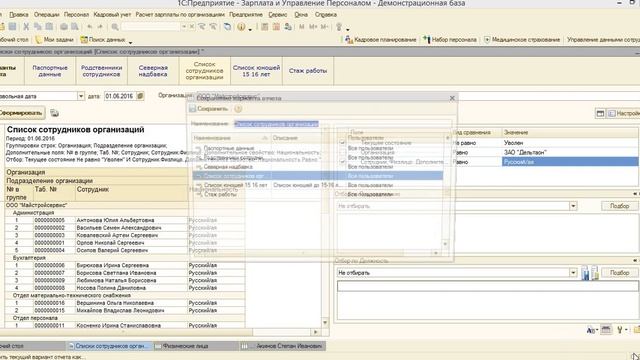Image resolution: width=640 pixels, height=360 pixels.
Task: Open the period type dropdown left of date
Action: click(81, 96)
